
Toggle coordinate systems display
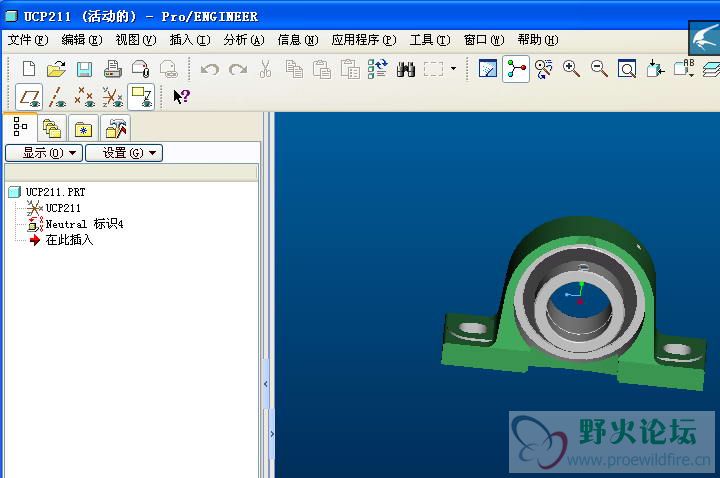[112, 97]
